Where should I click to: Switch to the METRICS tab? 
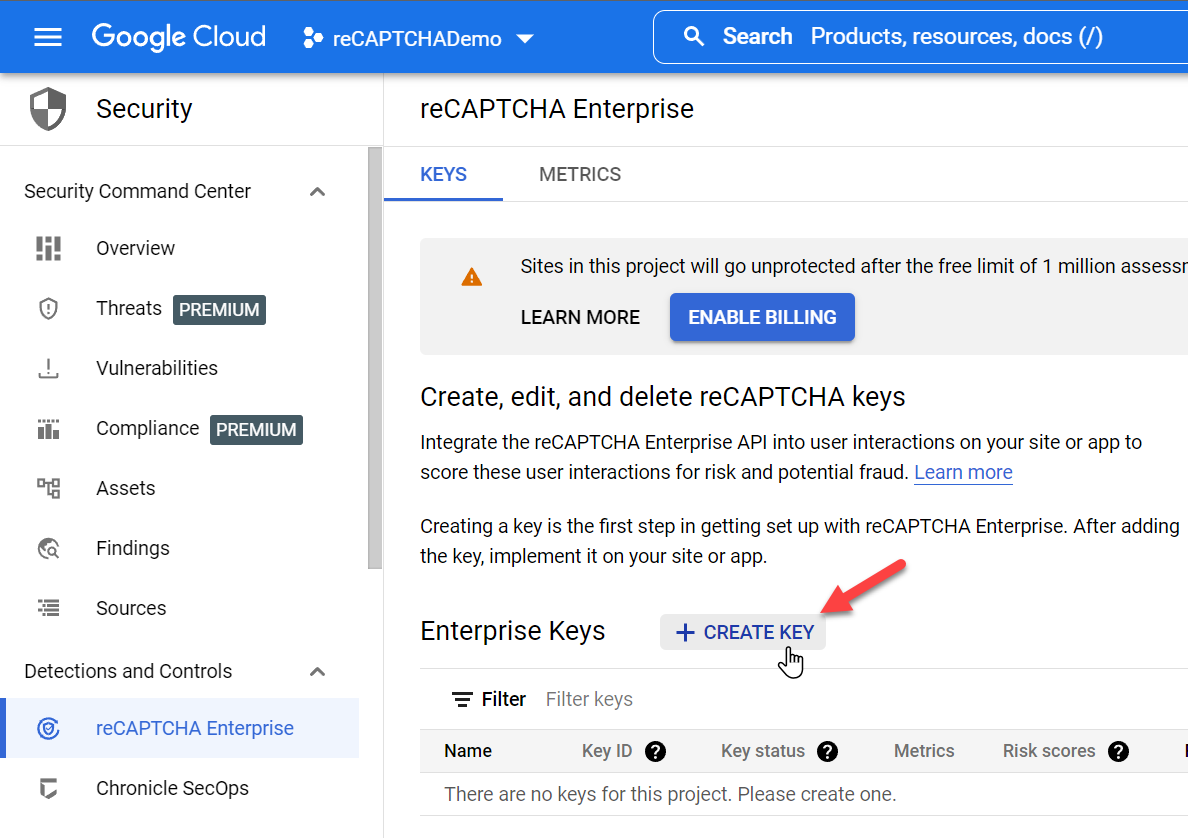click(580, 174)
